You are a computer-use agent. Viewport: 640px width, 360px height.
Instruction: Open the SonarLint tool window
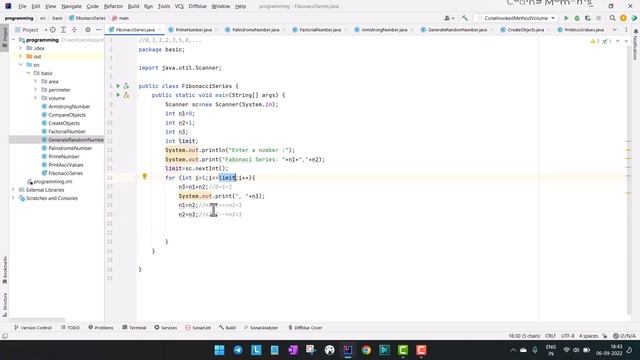198,328
